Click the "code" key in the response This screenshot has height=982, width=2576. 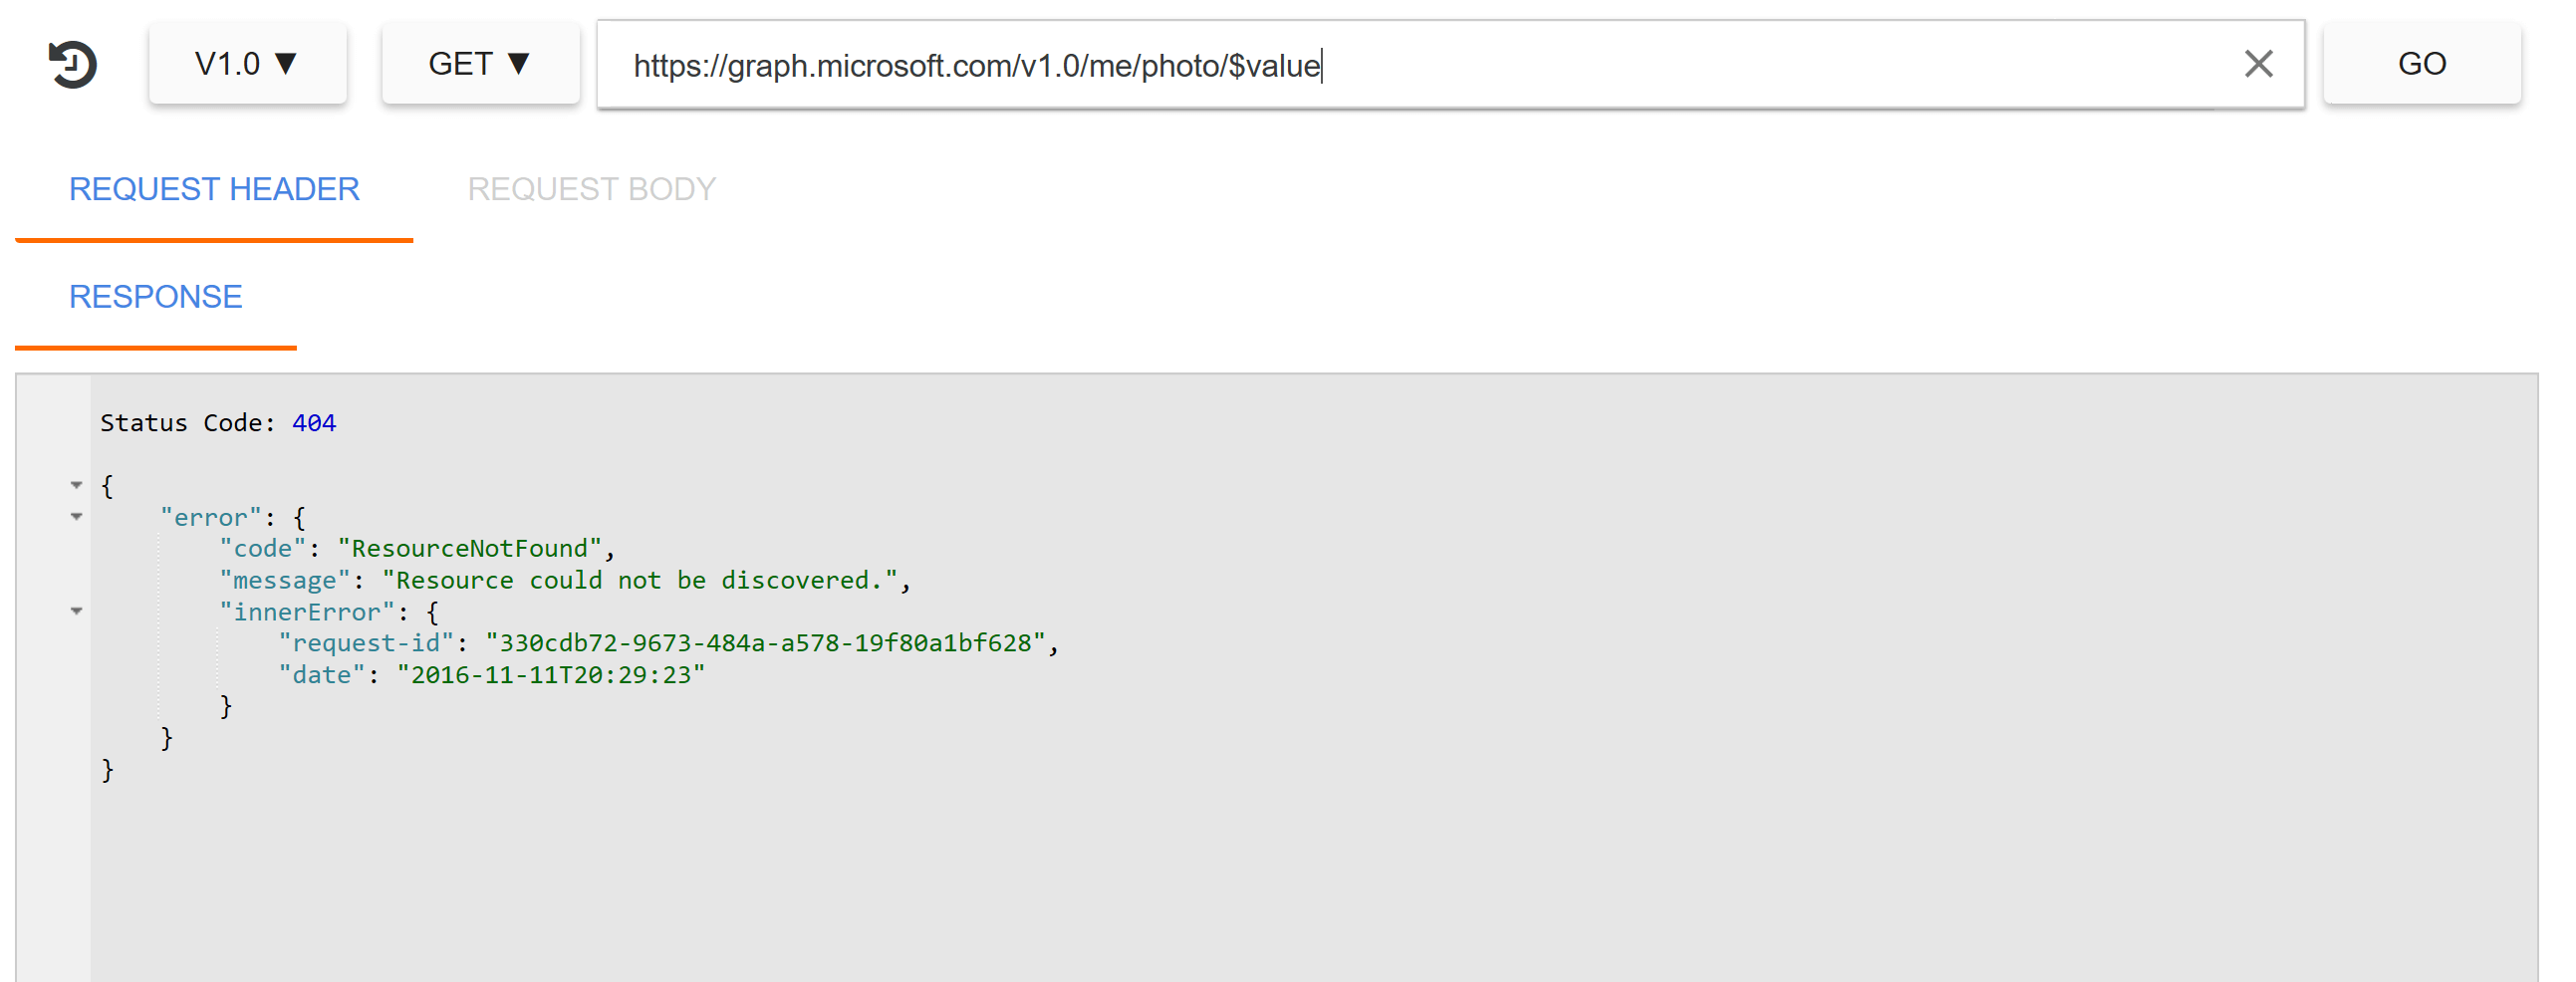point(263,548)
